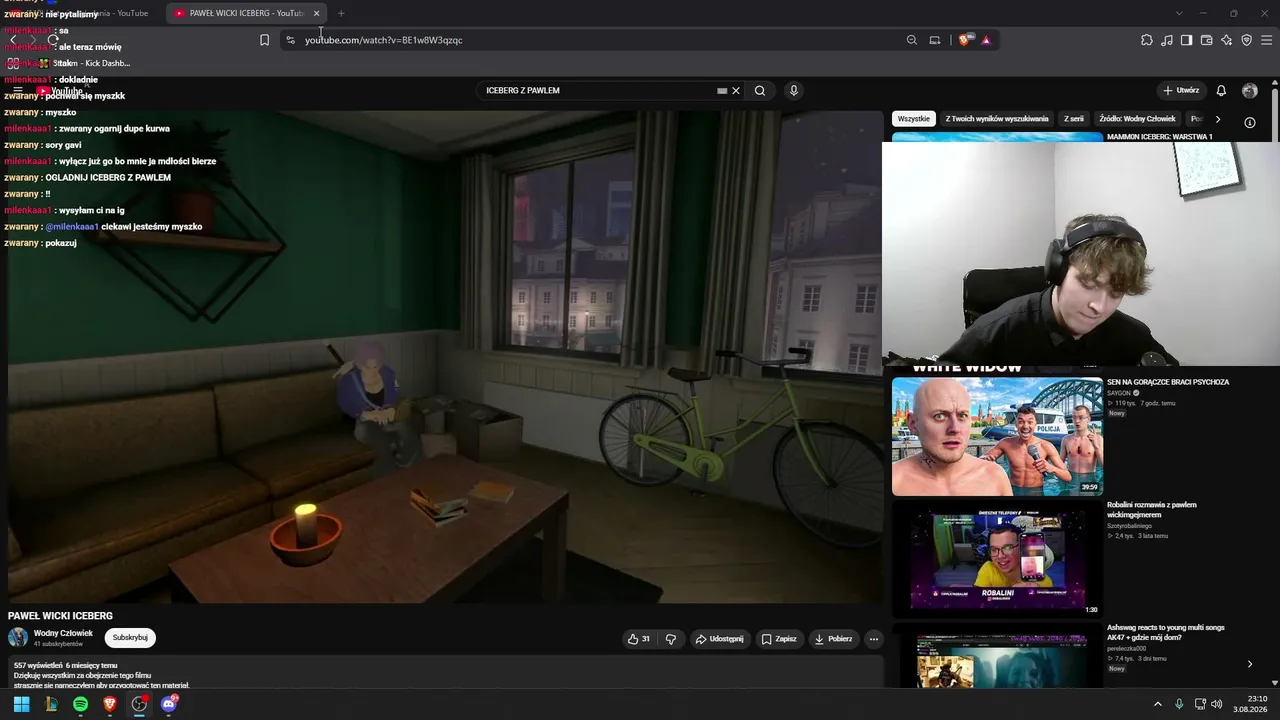The image size is (1280, 720).
Task: Open the SAYGON channel link
Action: (1119, 393)
